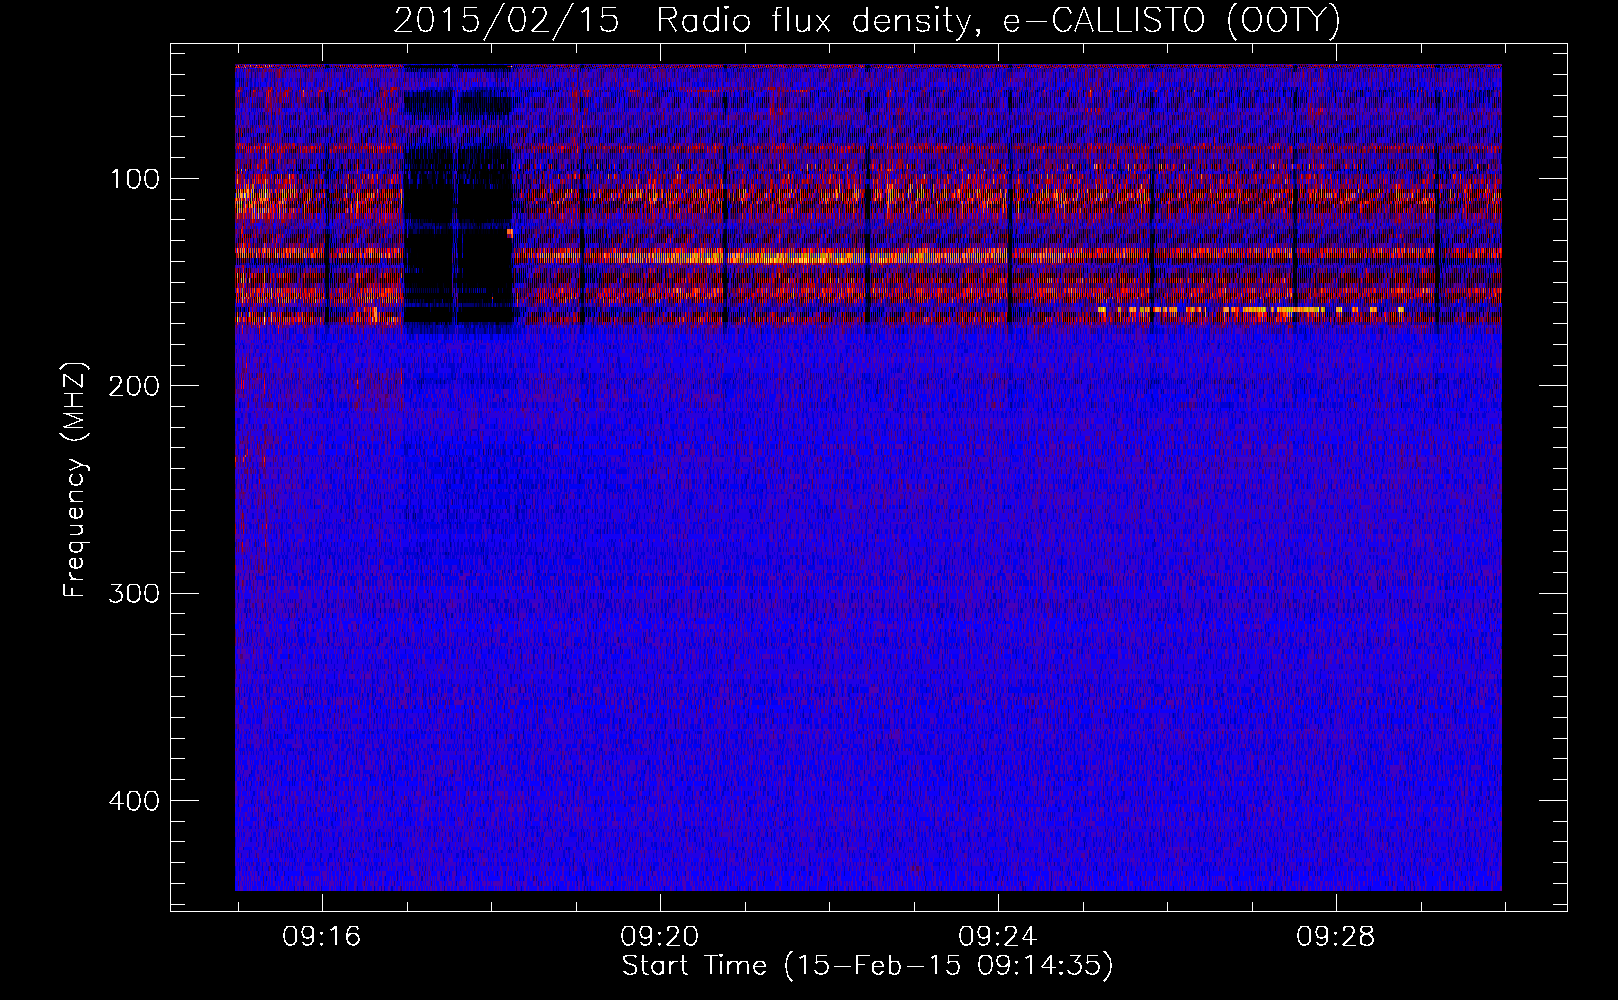Click the '200' frequency tick label
This screenshot has height=1000, width=1618.
pyautogui.click(x=133, y=386)
